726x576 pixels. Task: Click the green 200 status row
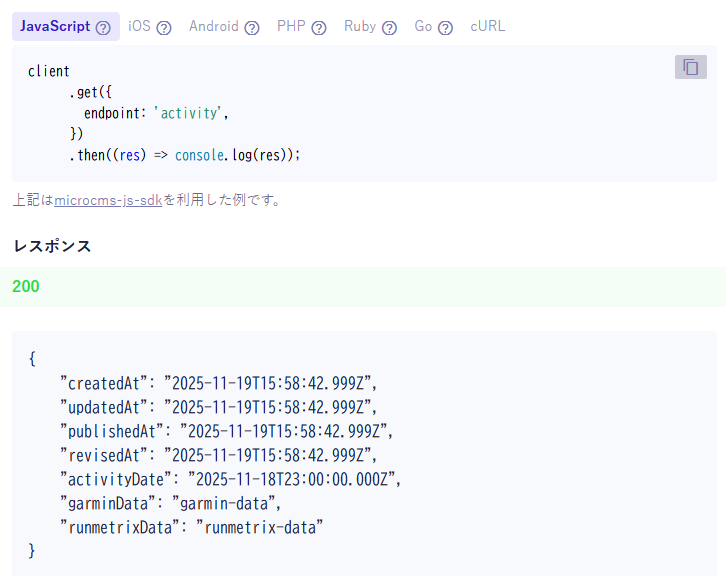point(363,287)
